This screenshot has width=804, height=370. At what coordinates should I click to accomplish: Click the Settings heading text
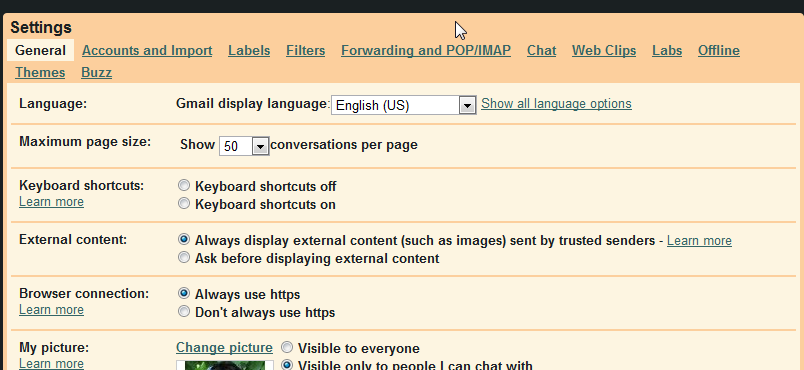[x=41, y=28]
